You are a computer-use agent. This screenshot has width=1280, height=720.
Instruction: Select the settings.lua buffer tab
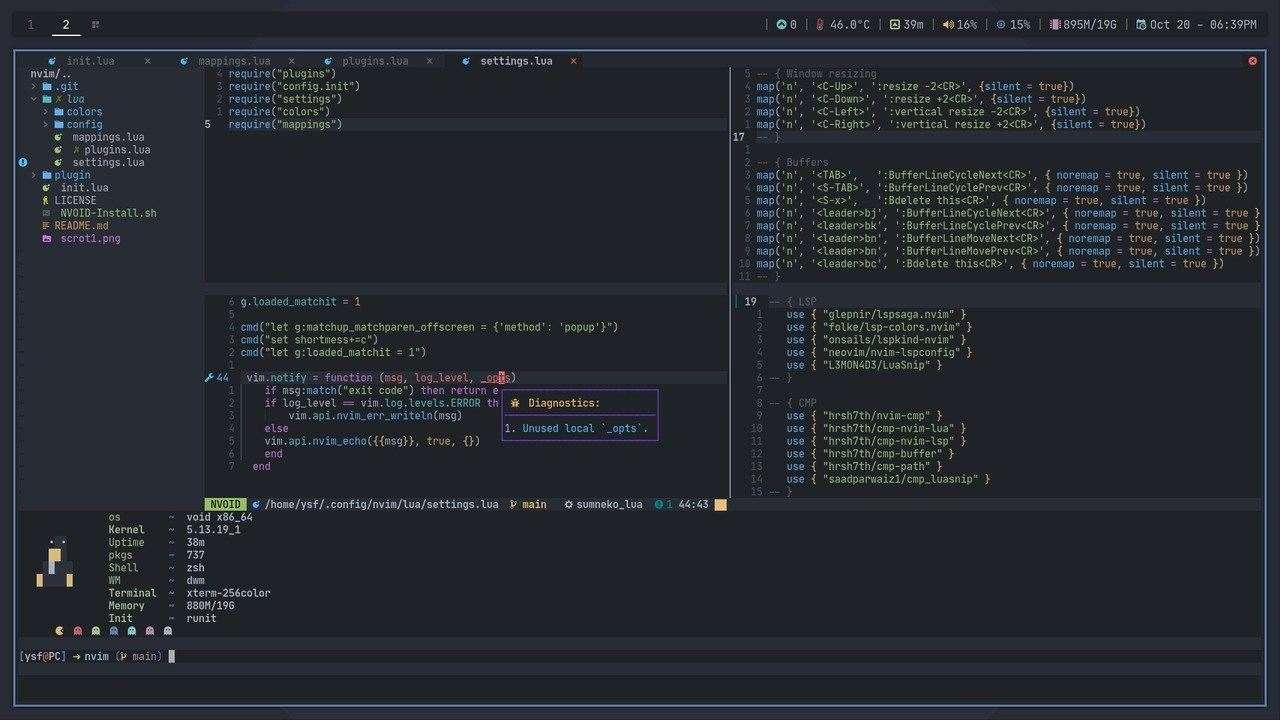click(x=516, y=61)
